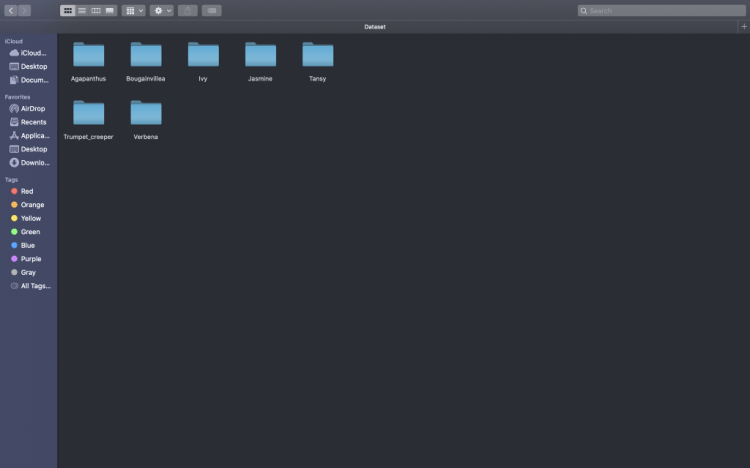Click the Edit Tags toolbar button
Screen dimensions: 750x468
tap(211, 10)
